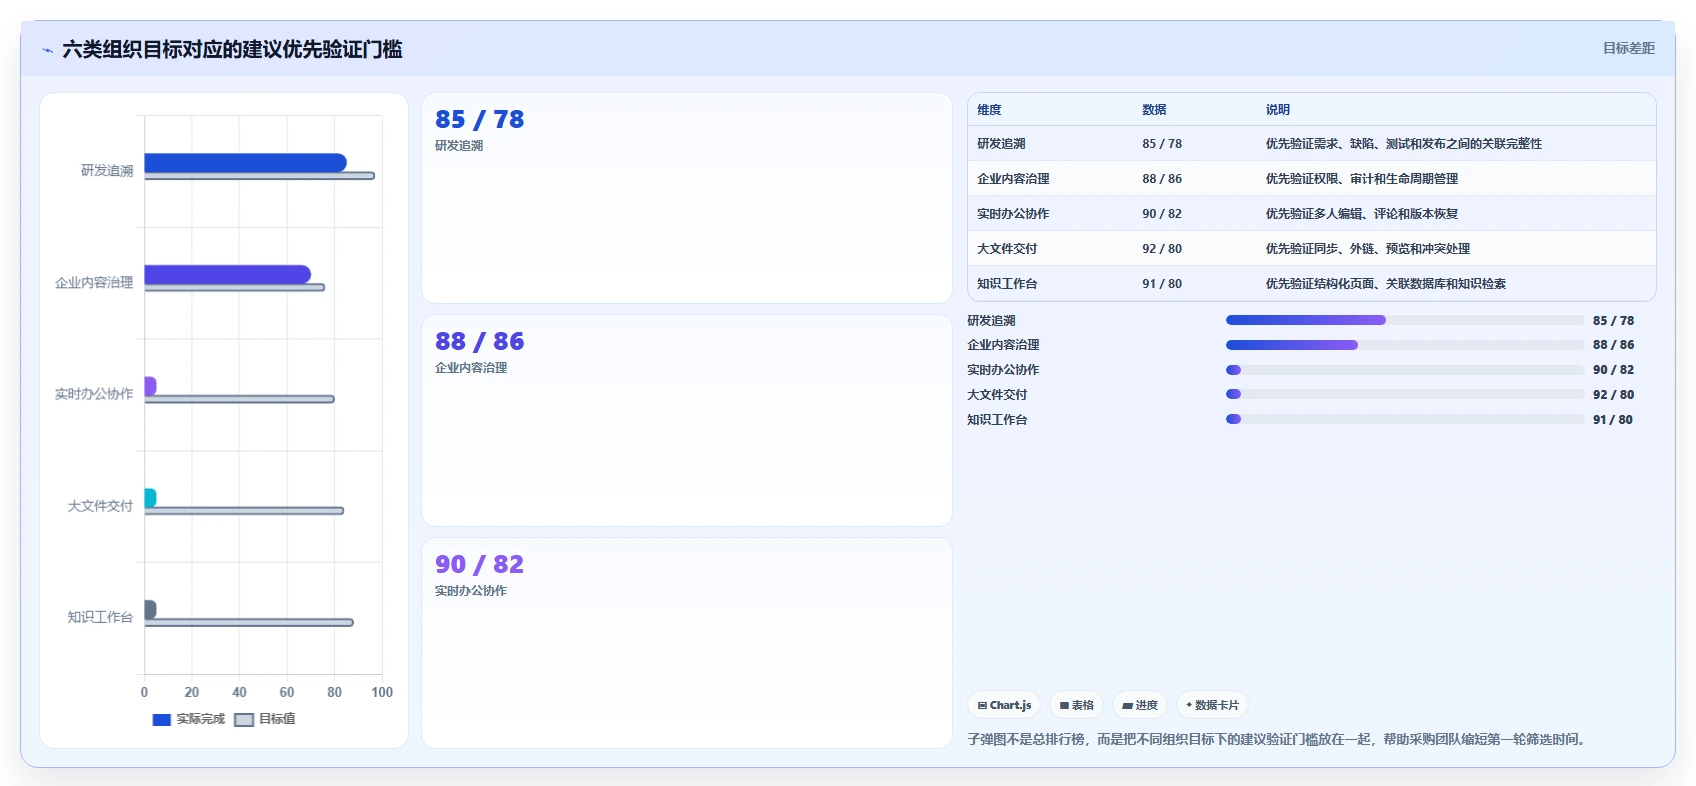Select the 研发追溯 cell in the table
This screenshot has width=1696, height=786.
click(x=1001, y=144)
